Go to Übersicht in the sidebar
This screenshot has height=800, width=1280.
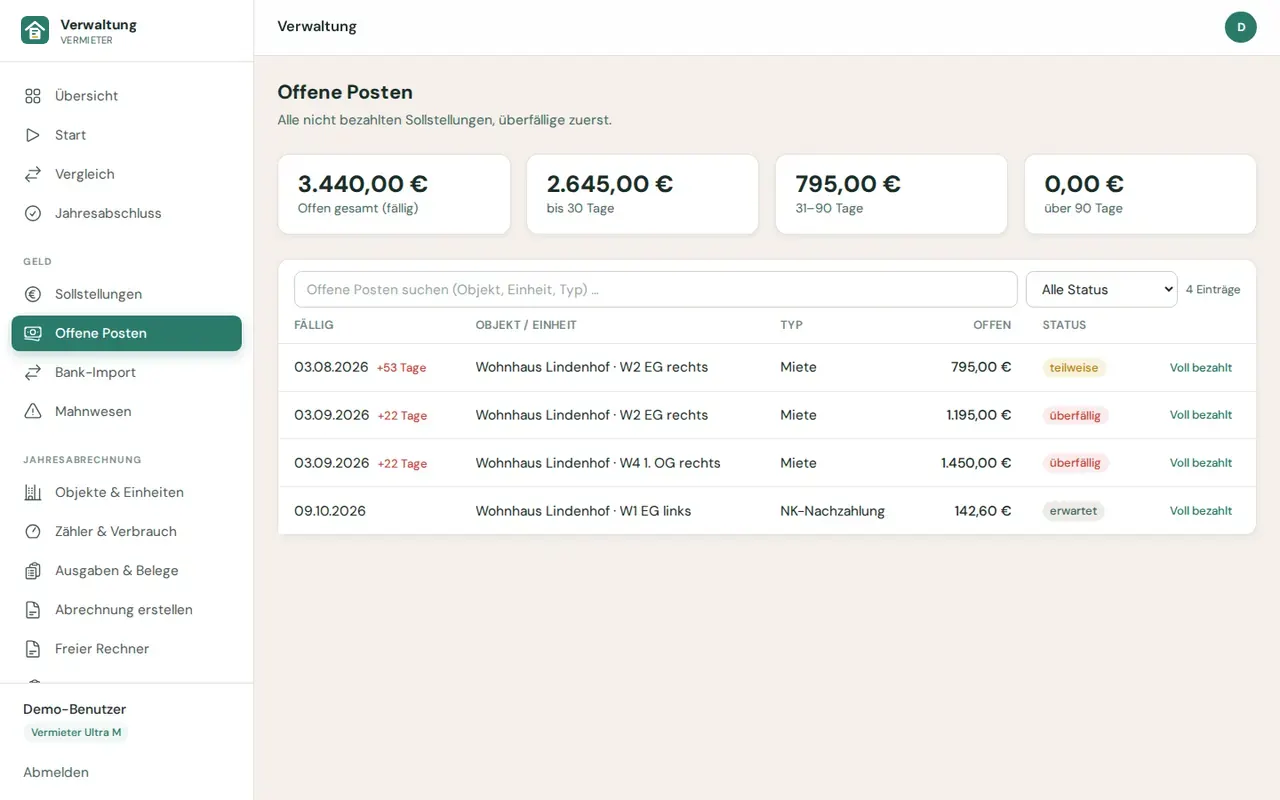pos(127,96)
